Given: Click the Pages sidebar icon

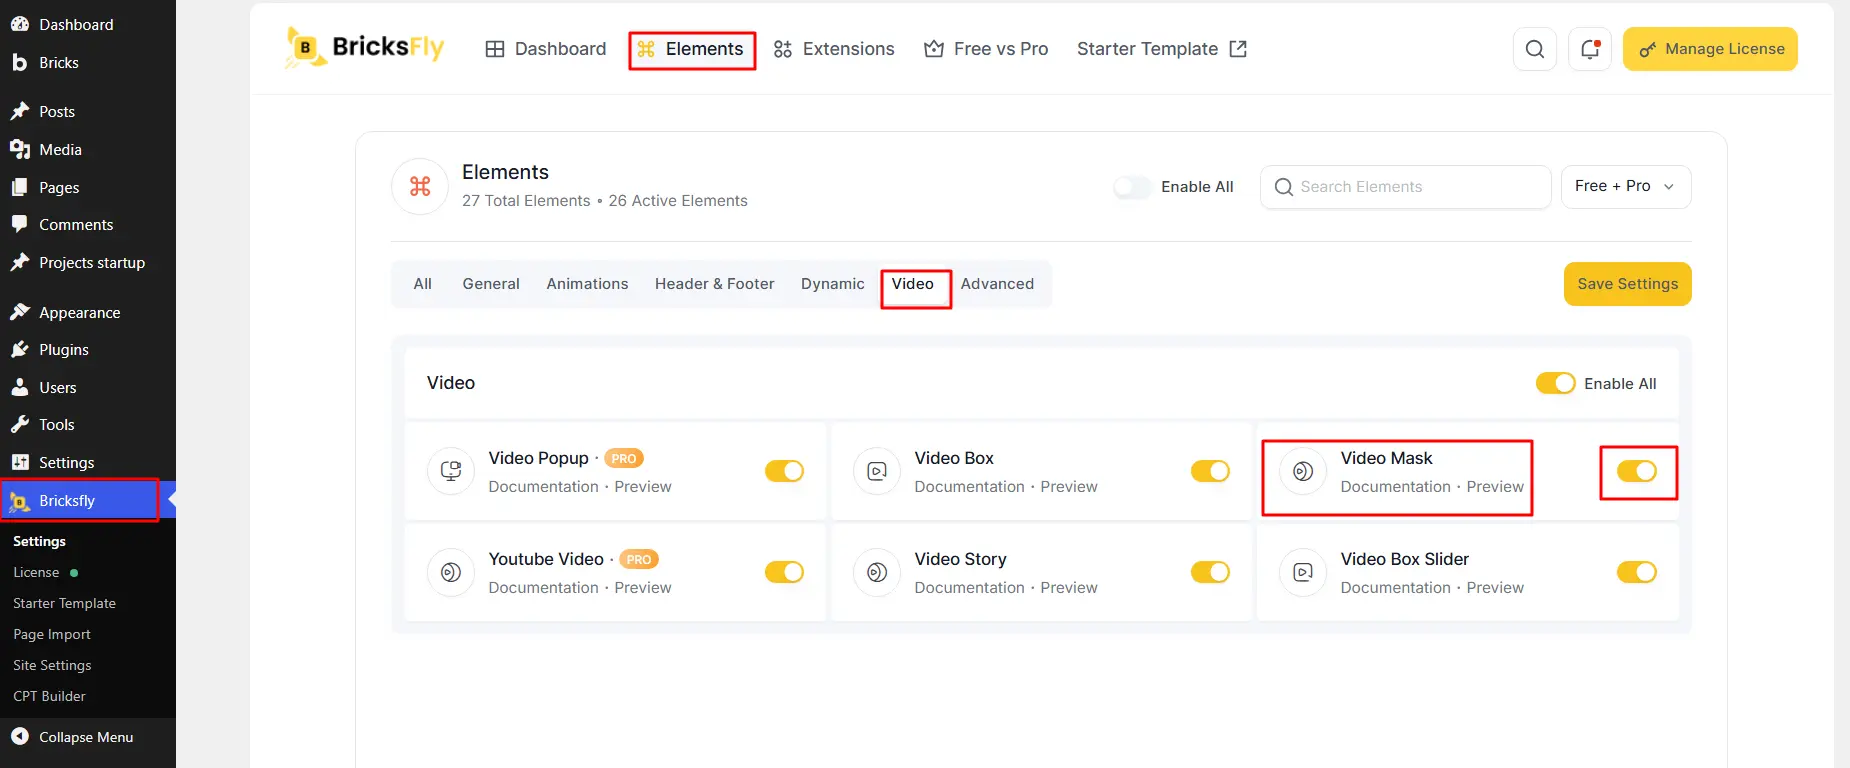Looking at the screenshot, I should click(x=20, y=187).
